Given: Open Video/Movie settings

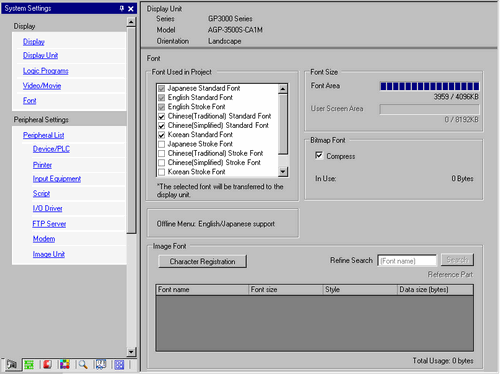Looking at the screenshot, I should coord(42,86).
